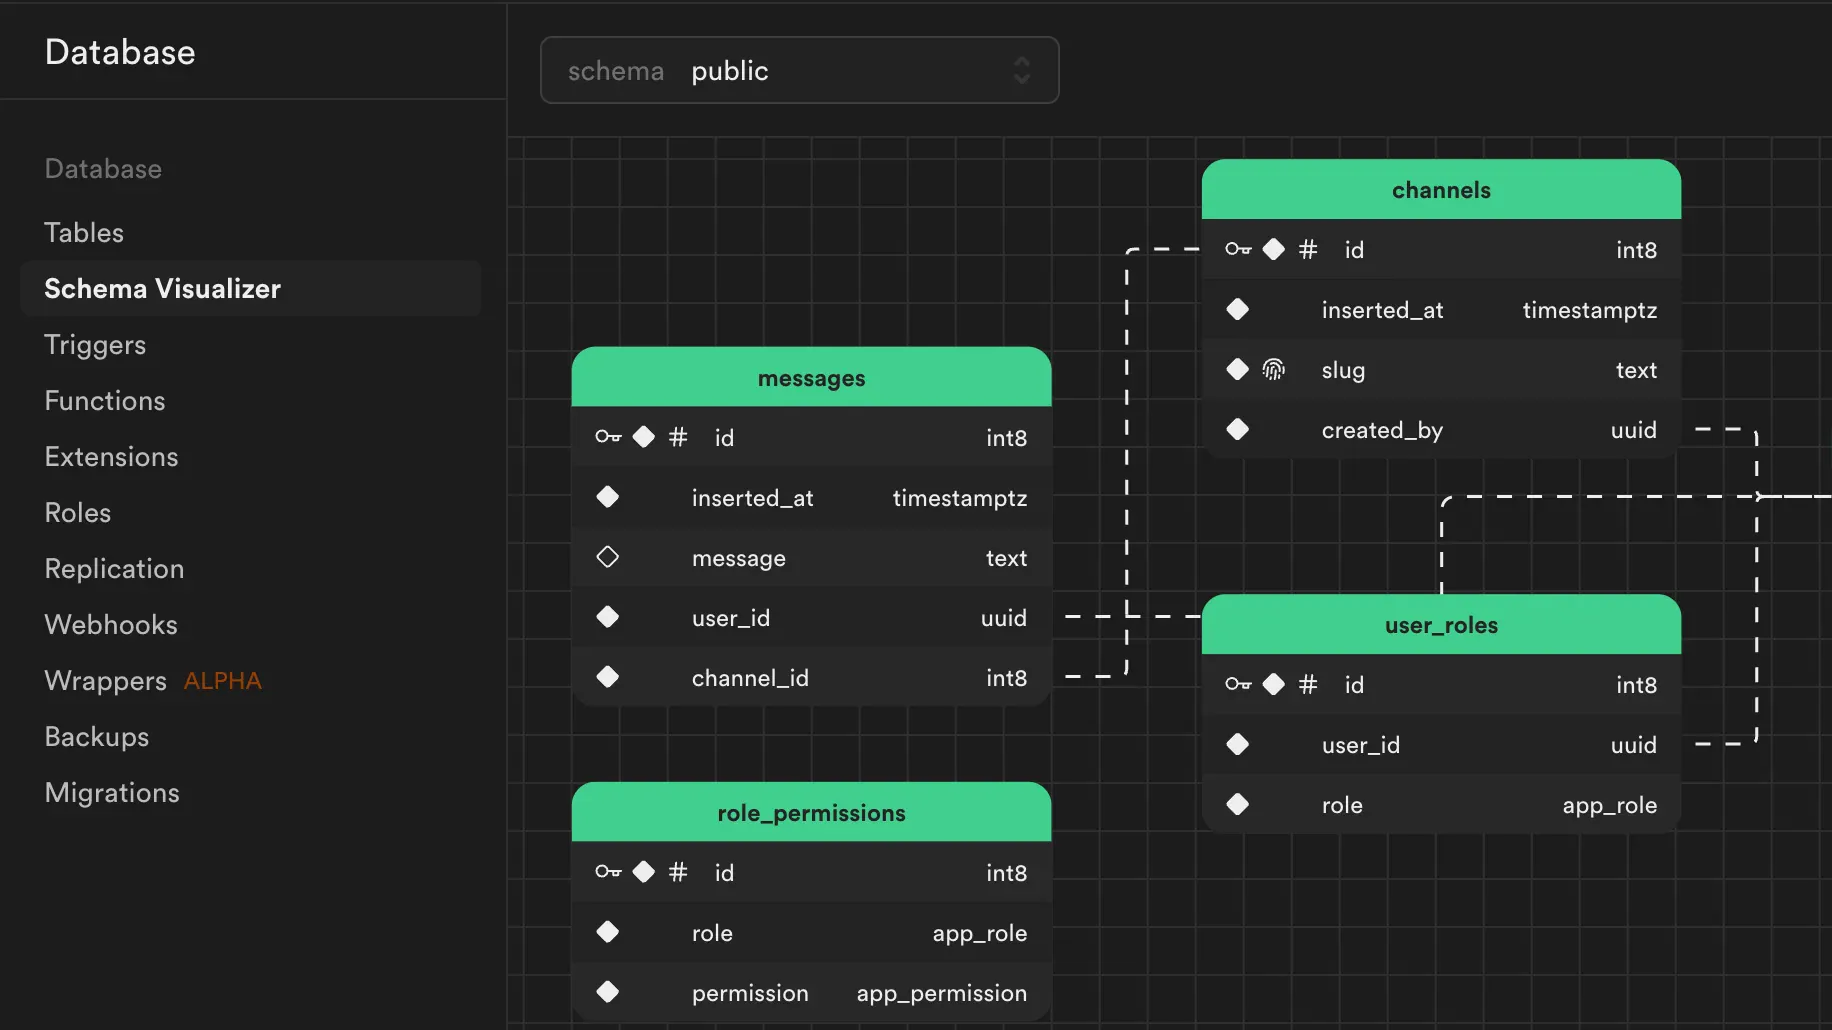
Task: Click the hash icon on user_roles id
Action: (x=1307, y=685)
